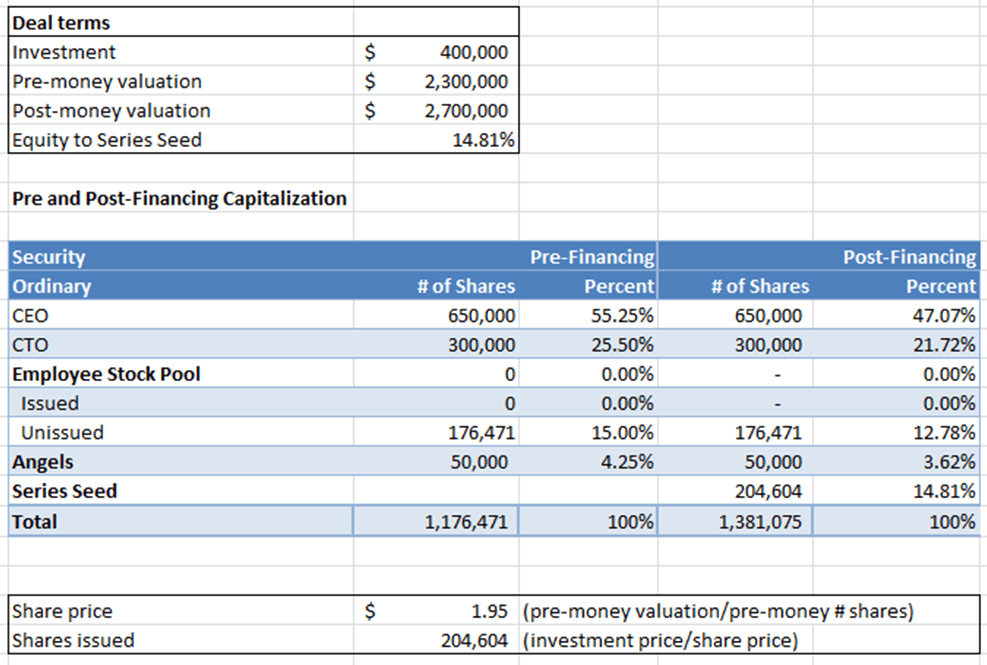Click the Pre and Post-Financing Capitalization title
The image size is (987, 665).
[x=179, y=198]
